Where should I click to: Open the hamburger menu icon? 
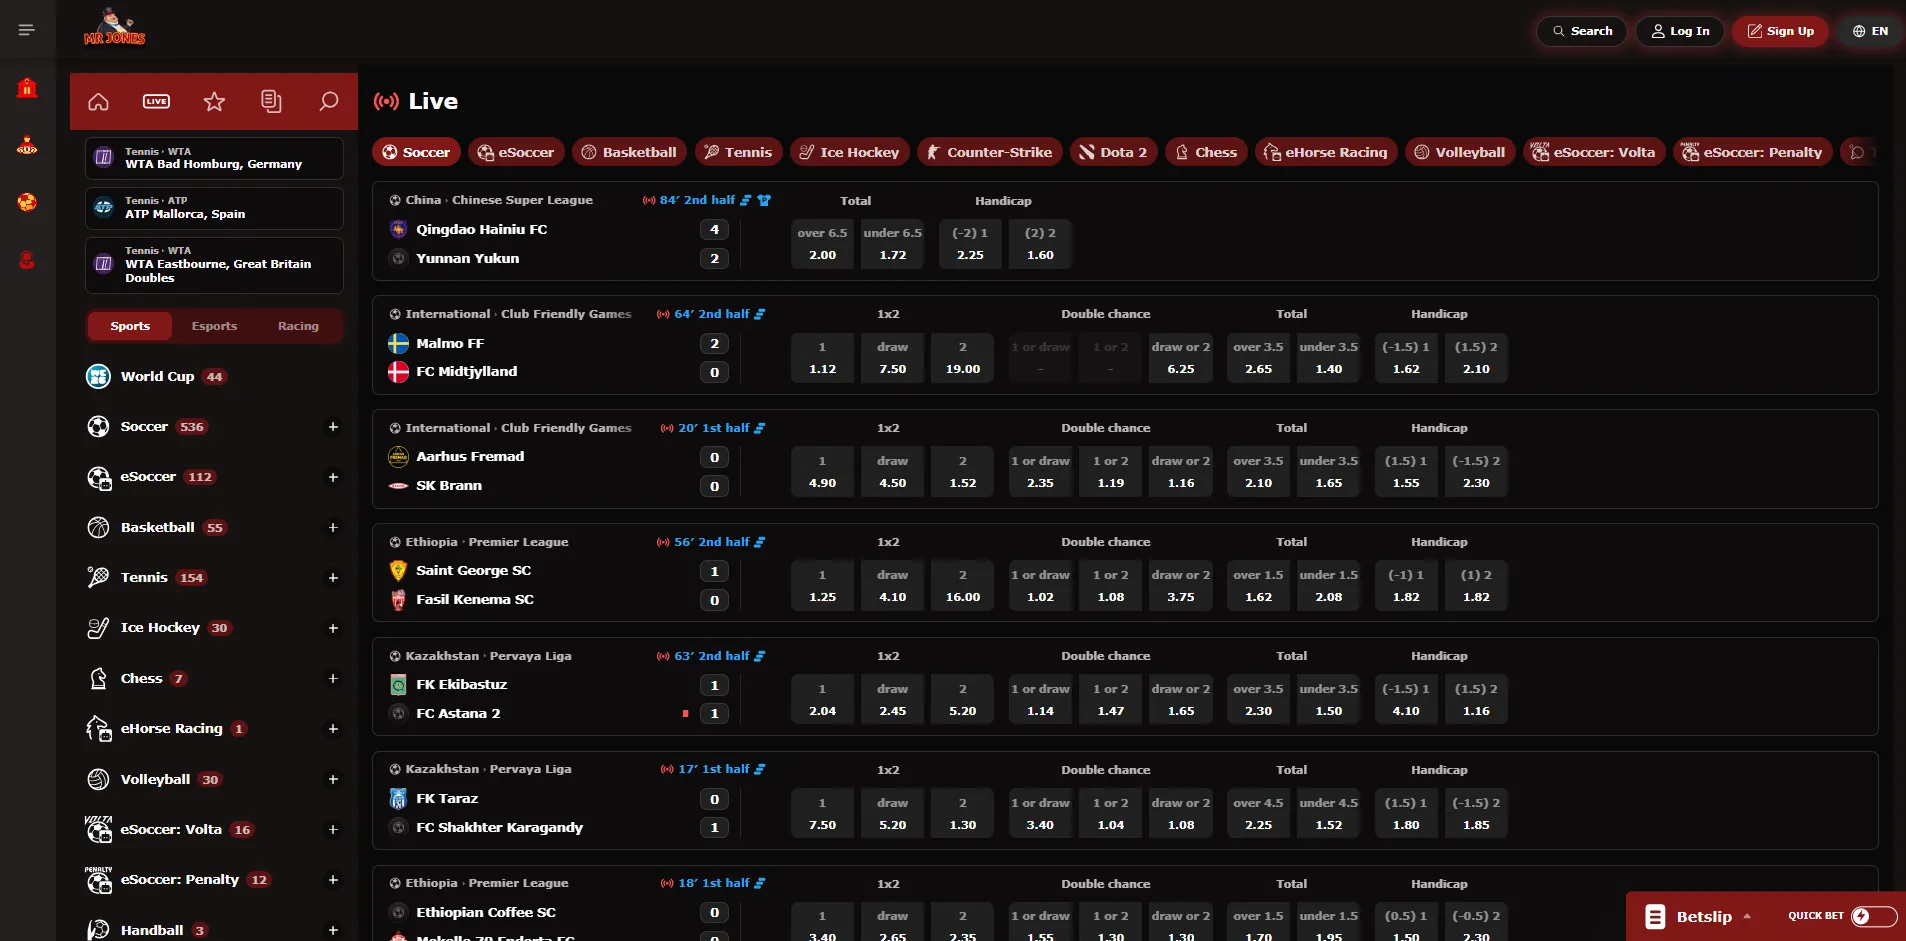[27, 30]
